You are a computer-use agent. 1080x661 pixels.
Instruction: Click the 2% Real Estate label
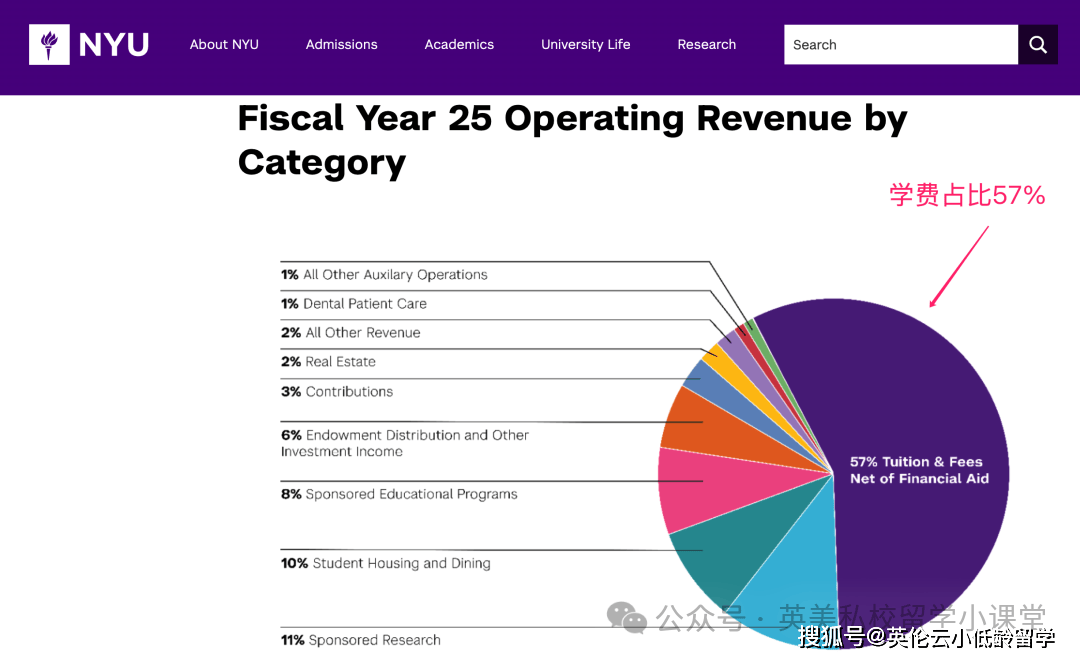pyautogui.click(x=328, y=362)
